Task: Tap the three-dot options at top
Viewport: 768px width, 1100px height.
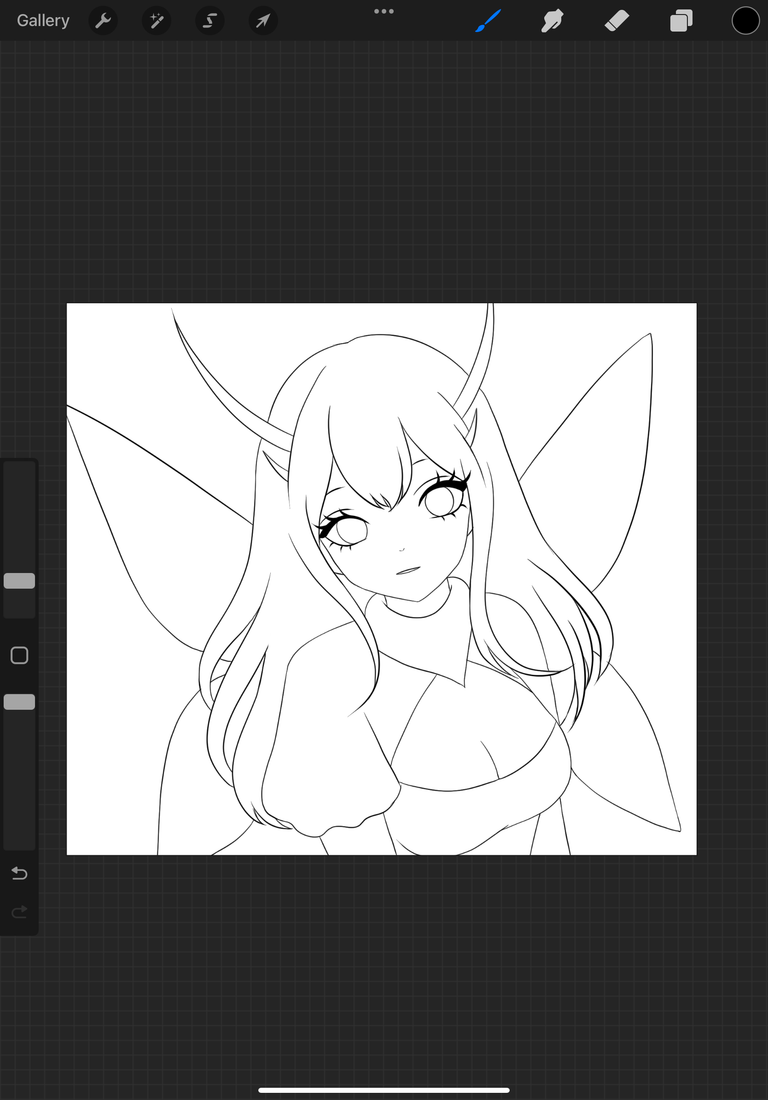Action: [384, 11]
